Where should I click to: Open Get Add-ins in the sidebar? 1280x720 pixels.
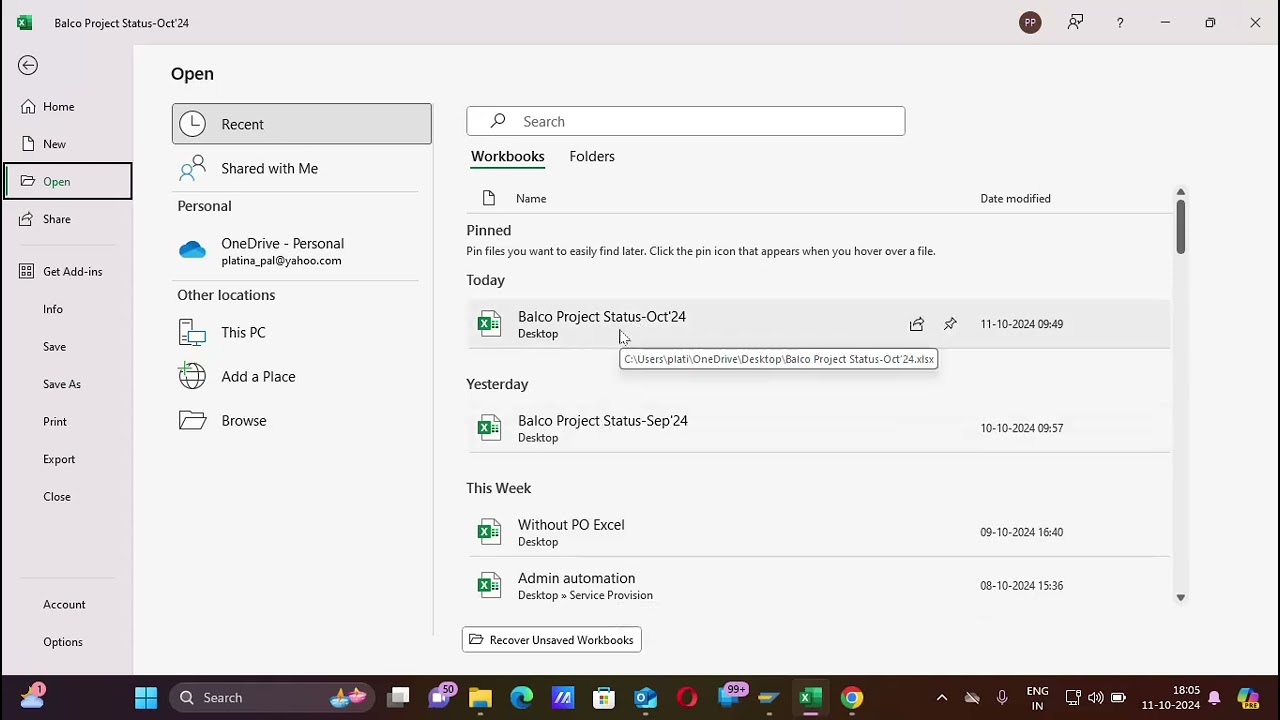pos(67,272)
